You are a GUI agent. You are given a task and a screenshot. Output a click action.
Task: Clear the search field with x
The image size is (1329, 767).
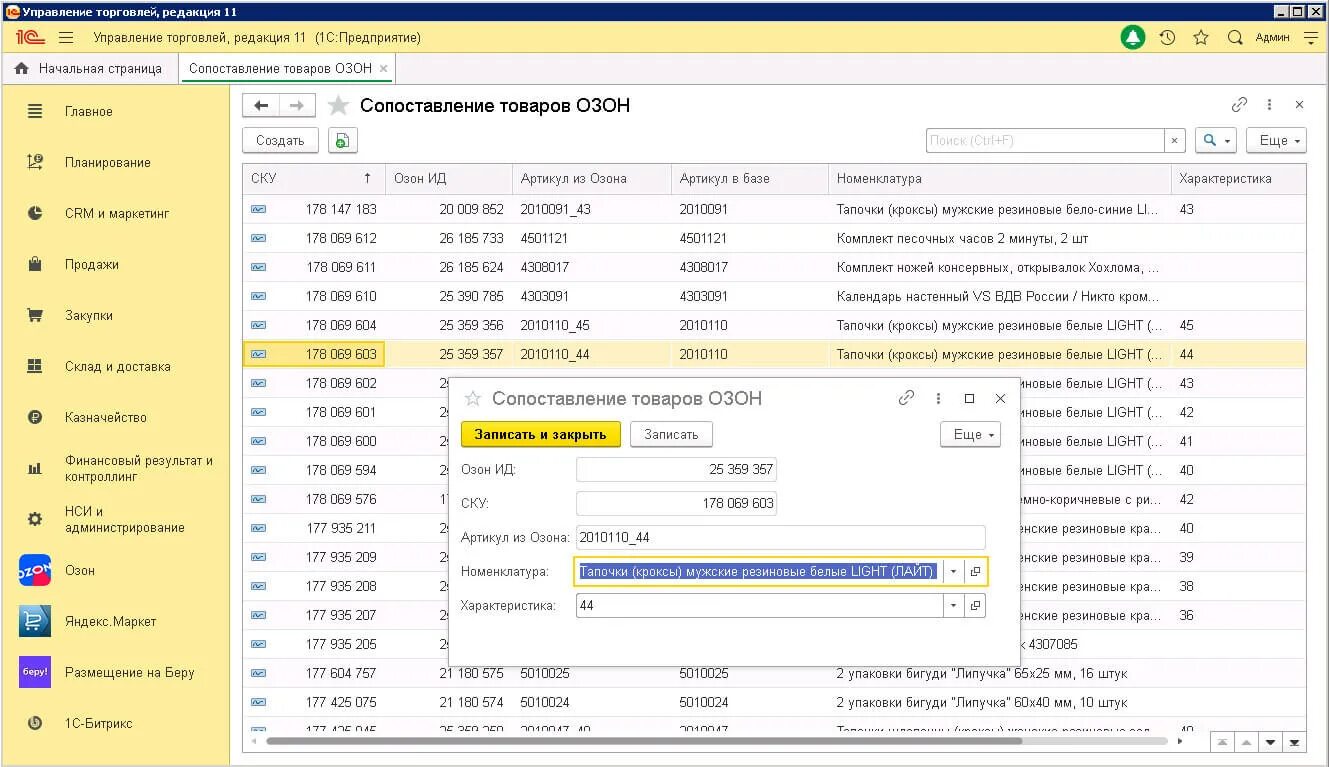1176,141
